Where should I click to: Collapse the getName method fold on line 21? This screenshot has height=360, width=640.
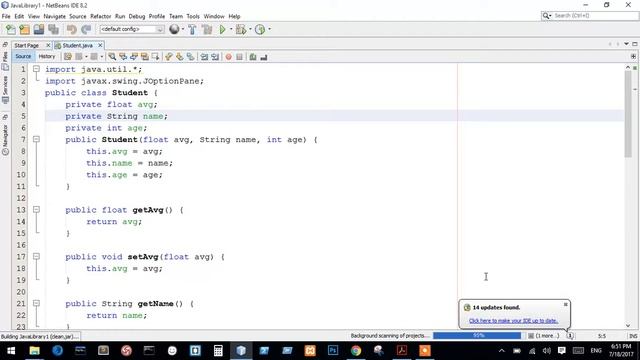point(36,303)
